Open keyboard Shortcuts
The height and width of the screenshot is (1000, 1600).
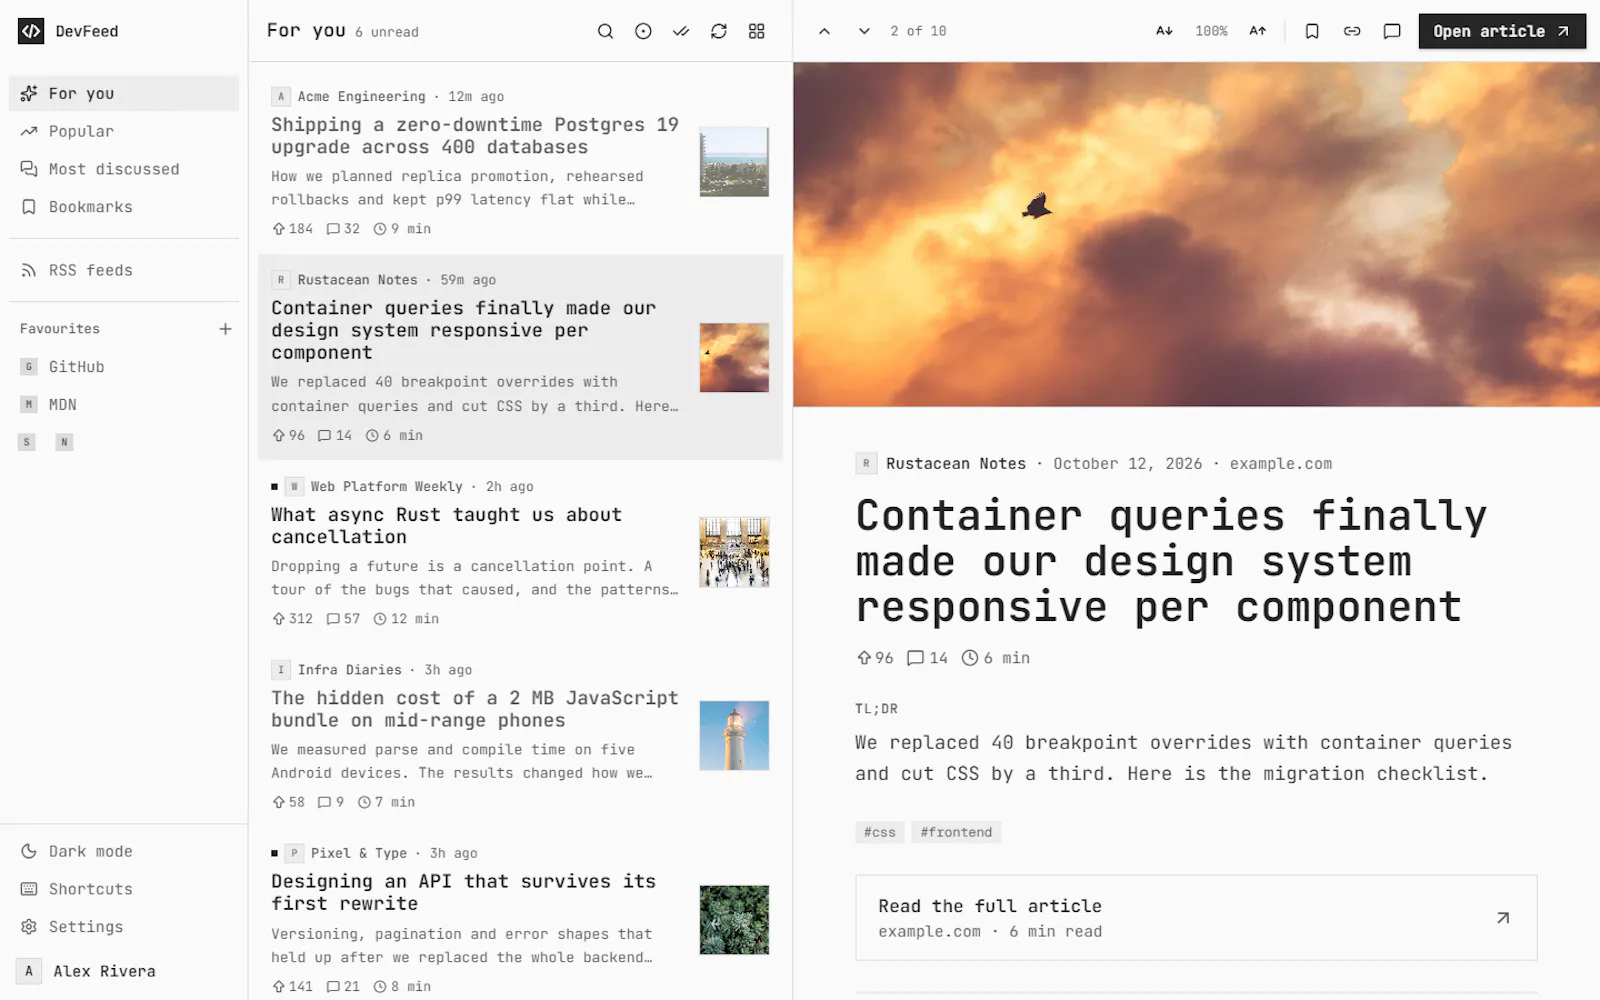[124, 889]
